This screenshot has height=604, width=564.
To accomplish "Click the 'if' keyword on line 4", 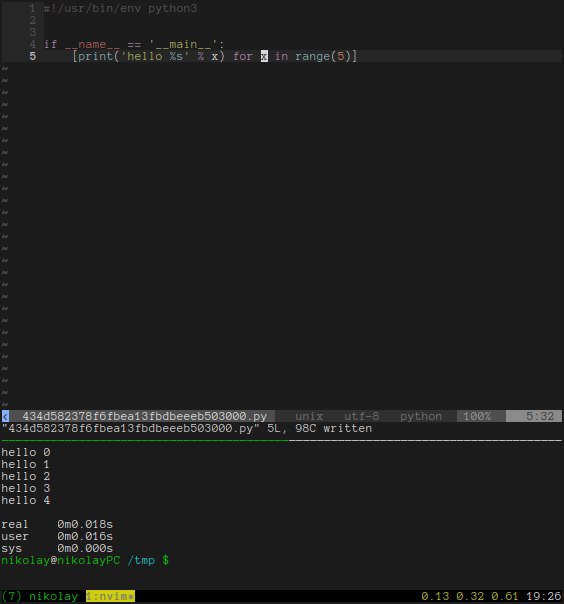I will tap(50, 44).
